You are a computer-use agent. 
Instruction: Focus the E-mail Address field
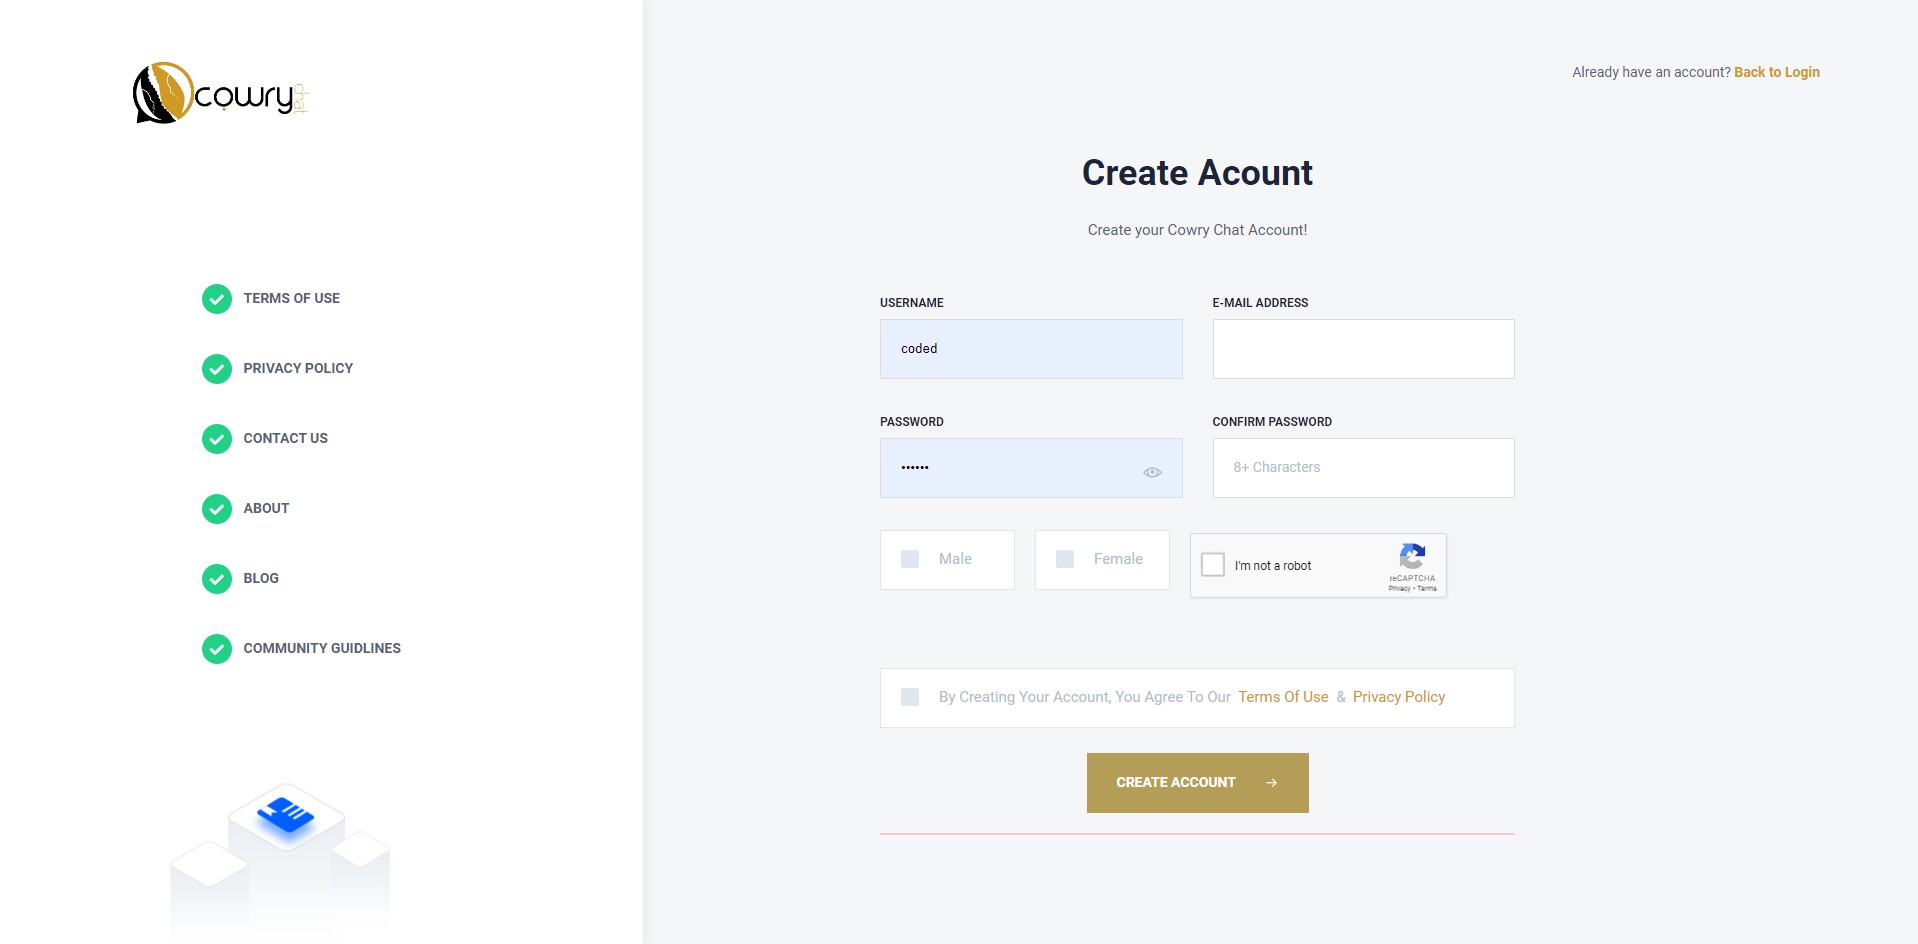[1363, 349]
